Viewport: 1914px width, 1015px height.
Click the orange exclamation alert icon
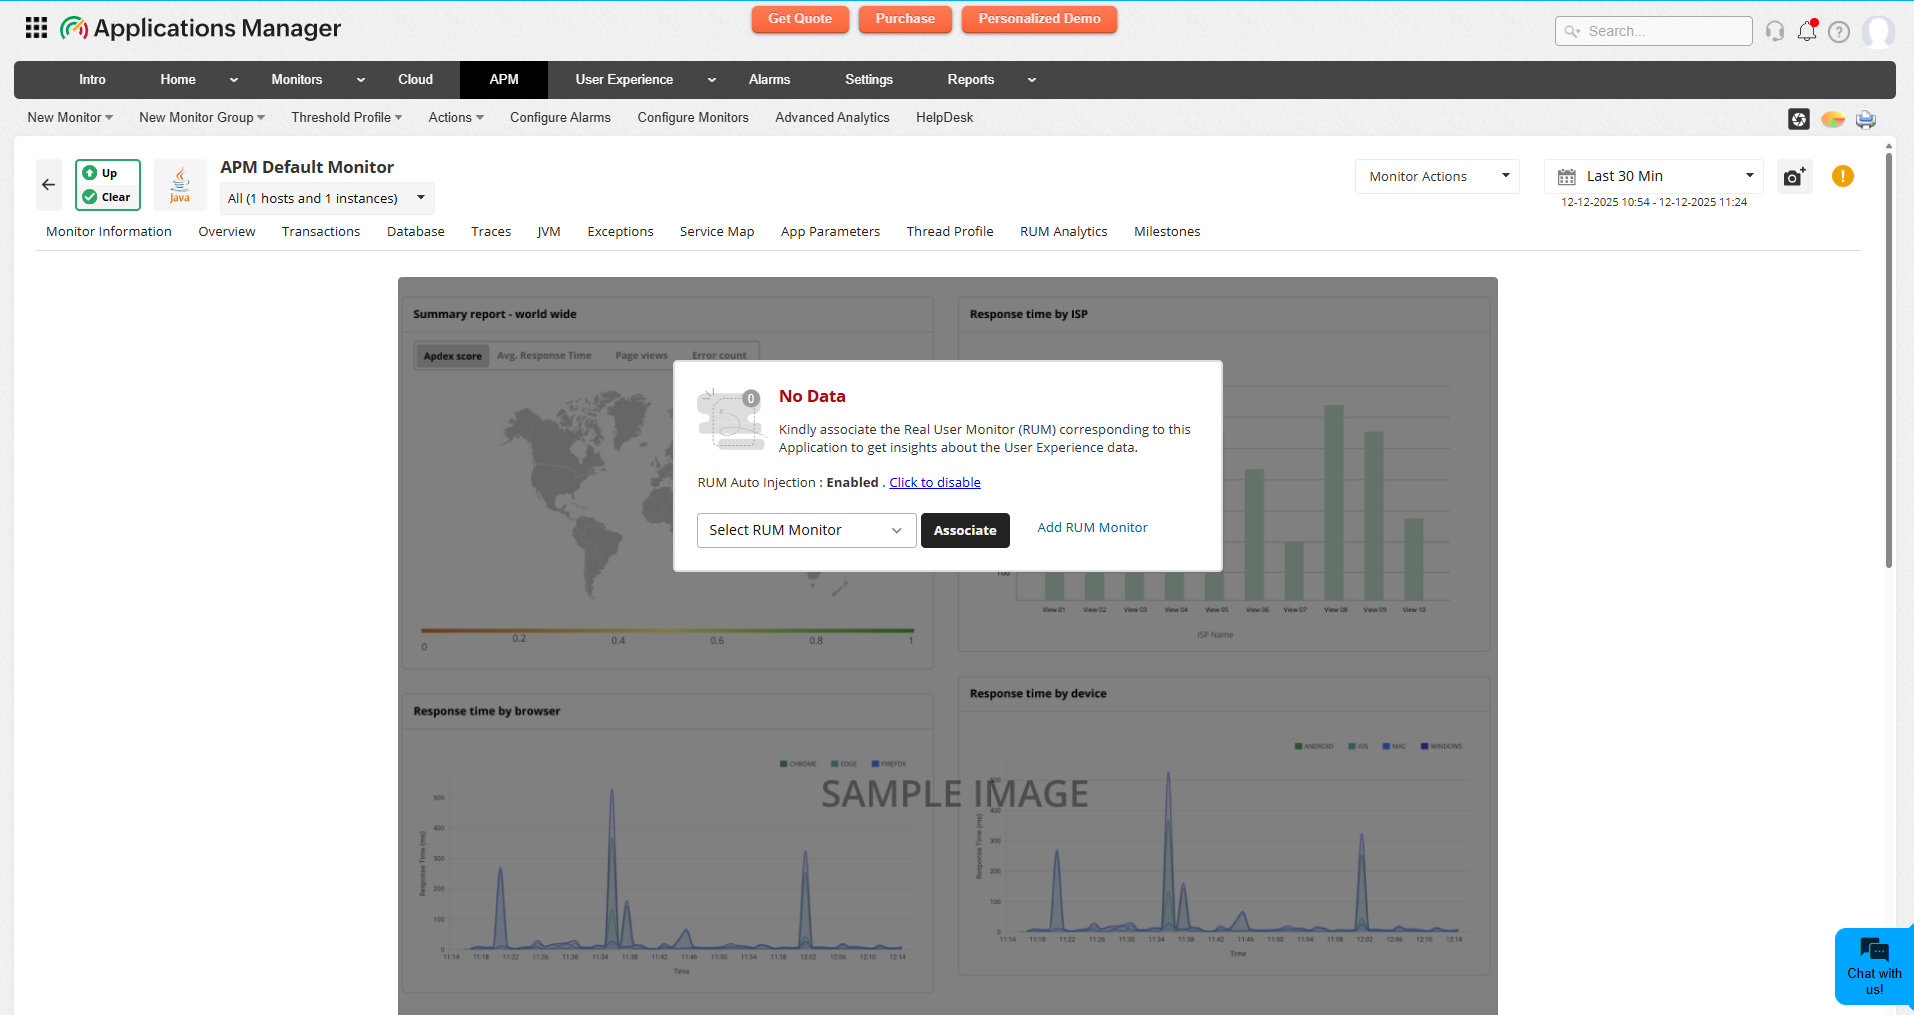coord(1842,176)
